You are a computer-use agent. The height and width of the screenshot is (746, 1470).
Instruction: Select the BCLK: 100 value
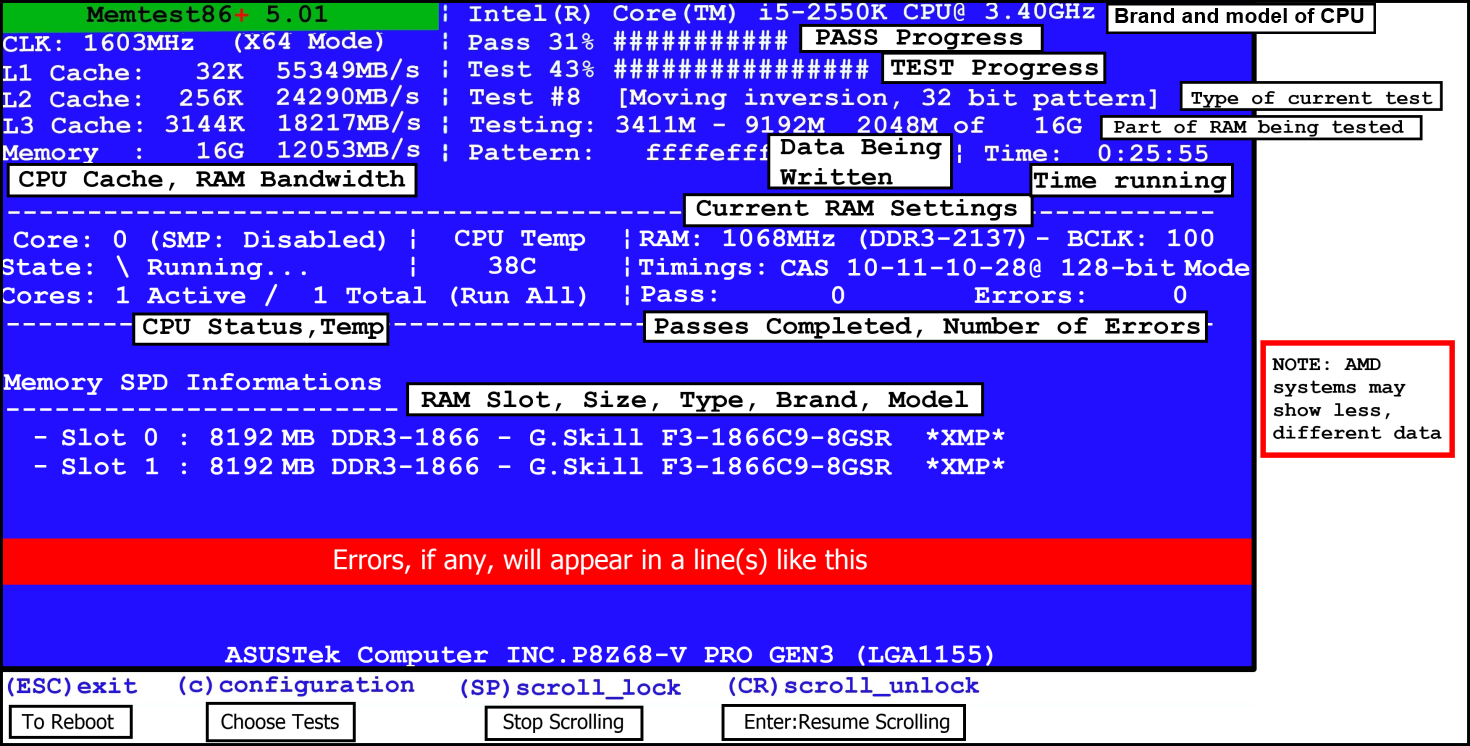(1140, 239)
